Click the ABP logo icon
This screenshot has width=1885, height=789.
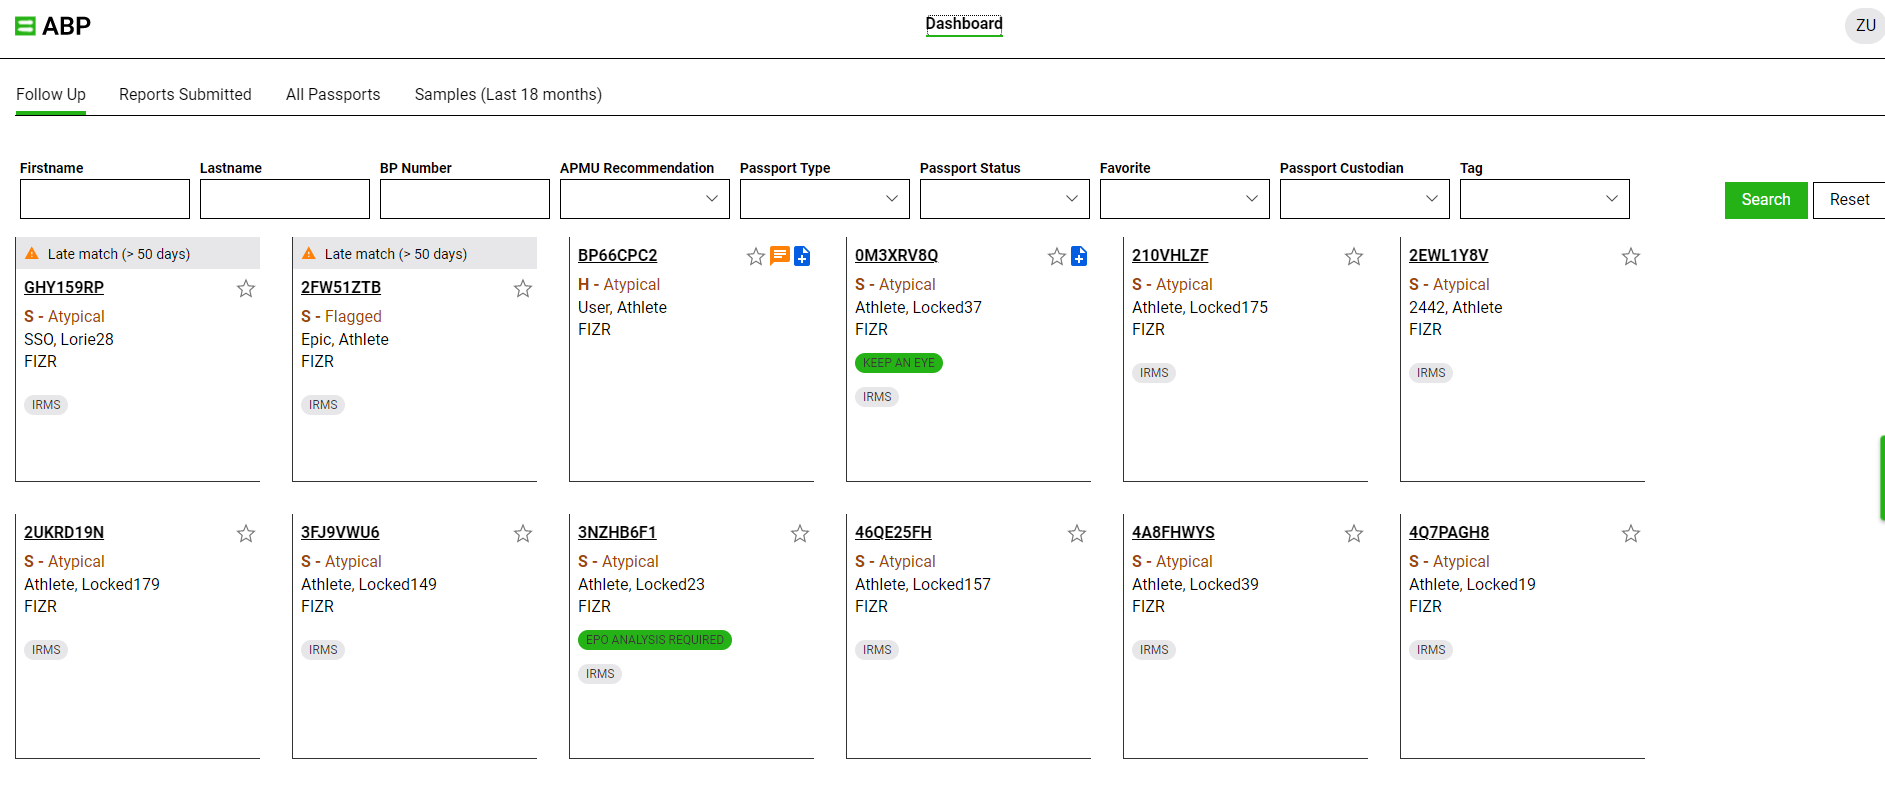pyautogui.click(x=25, y=26)
